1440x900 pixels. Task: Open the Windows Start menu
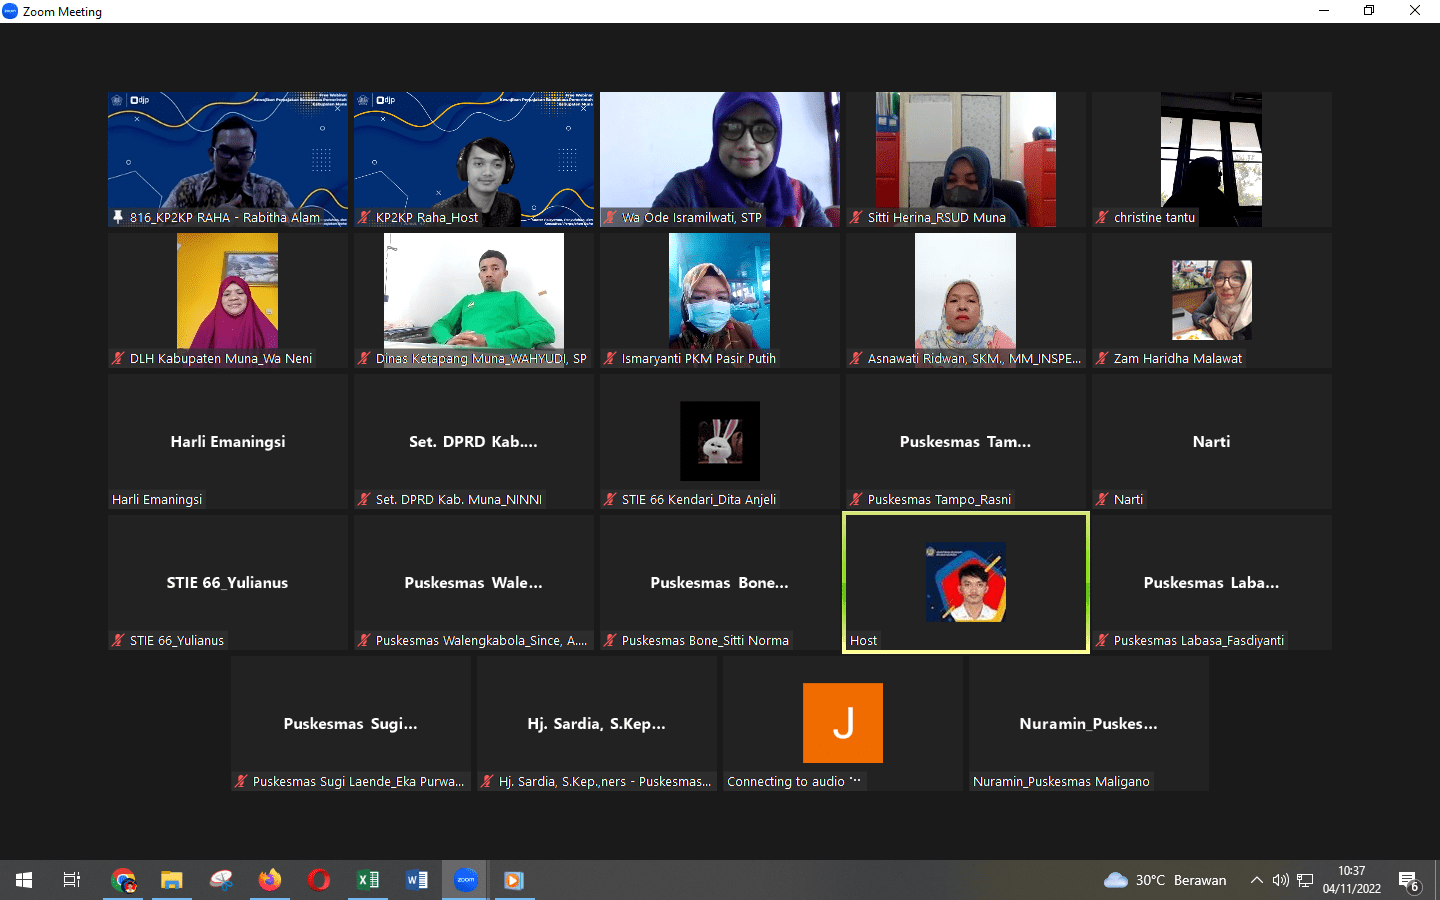pos(24,880)
